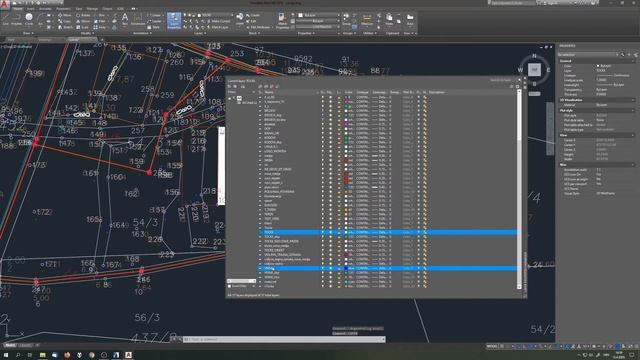
Task: Open color swatch of BROEVI layer
Action: coord(346,111)
